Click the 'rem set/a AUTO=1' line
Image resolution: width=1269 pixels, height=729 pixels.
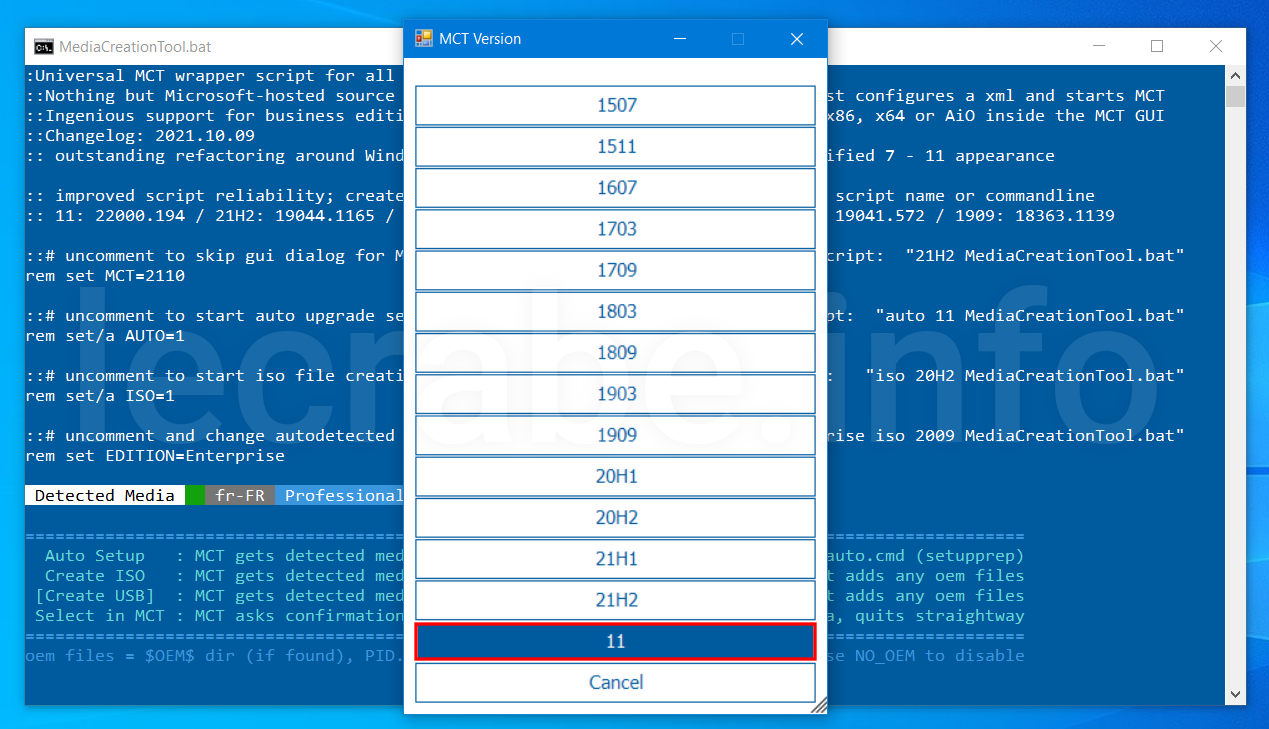click(x=105, y=335)
